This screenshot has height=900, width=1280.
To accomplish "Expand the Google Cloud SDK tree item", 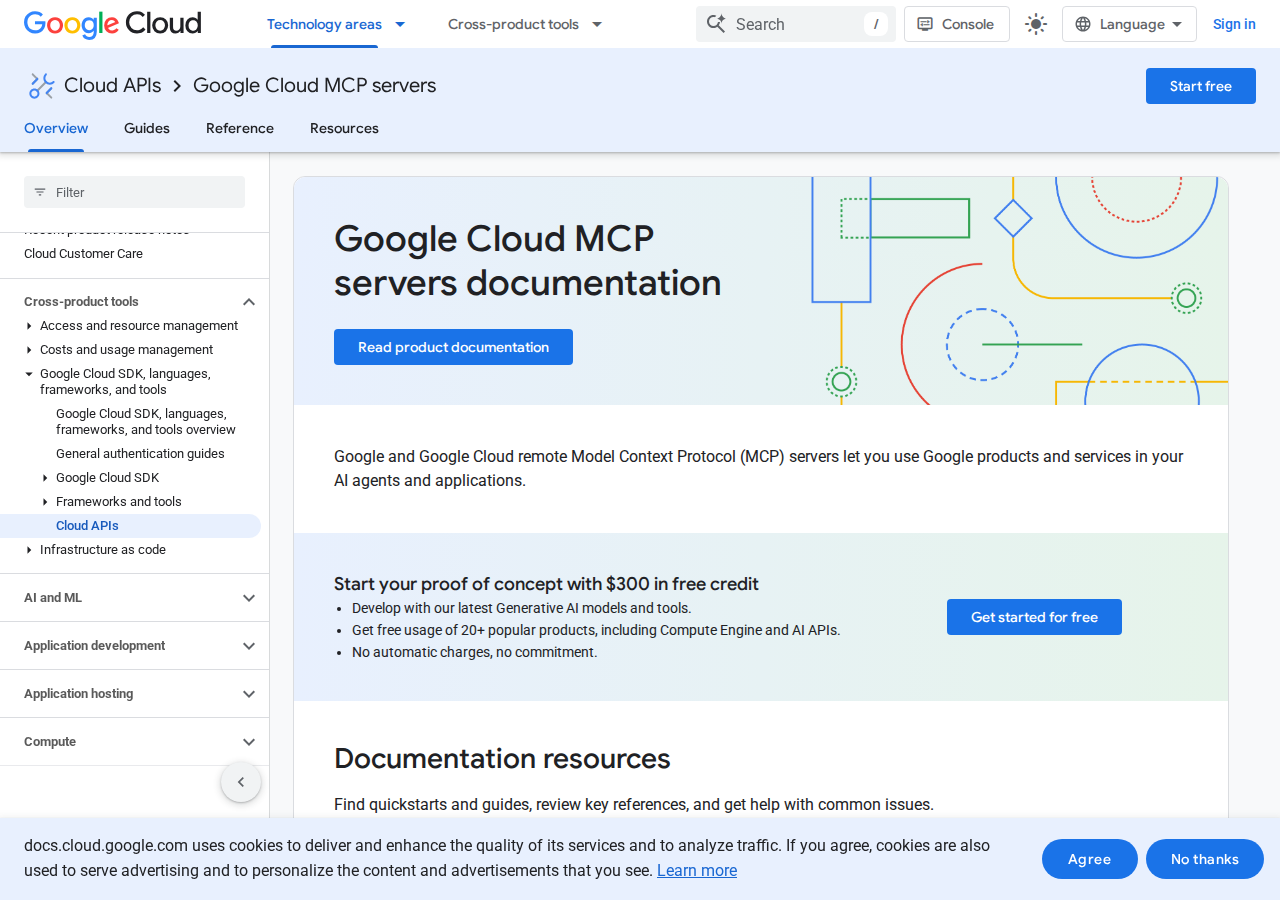I will (45, 478).
